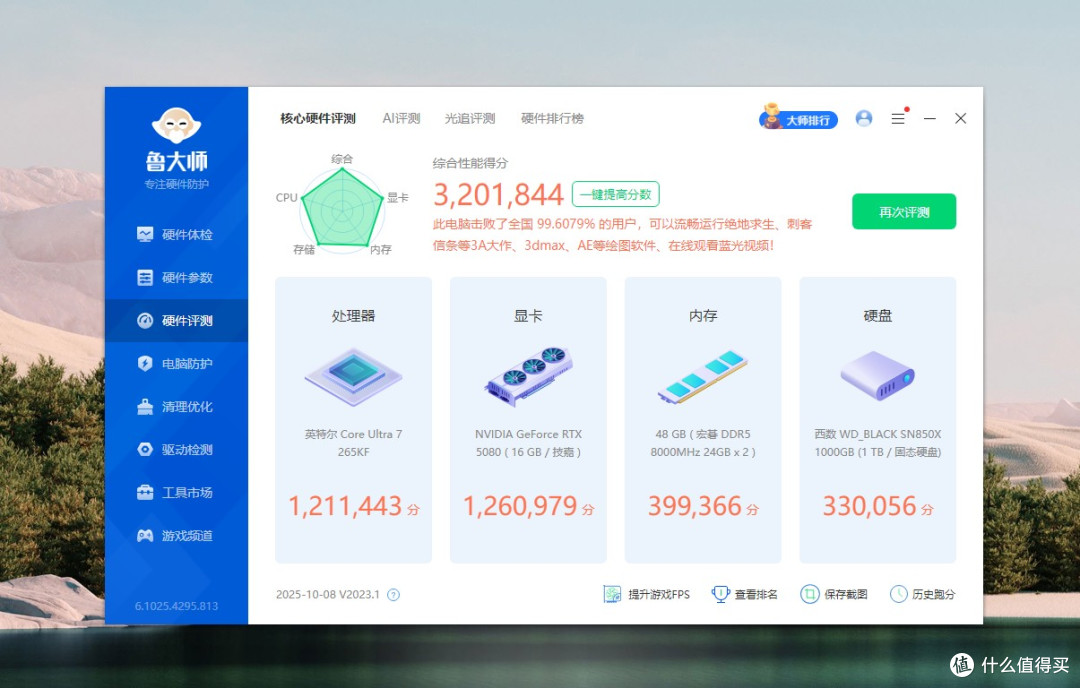Viewport: 1080px width, 688px height.
Task: Switch to the 光追评测 tab
Action: point(470,118)
